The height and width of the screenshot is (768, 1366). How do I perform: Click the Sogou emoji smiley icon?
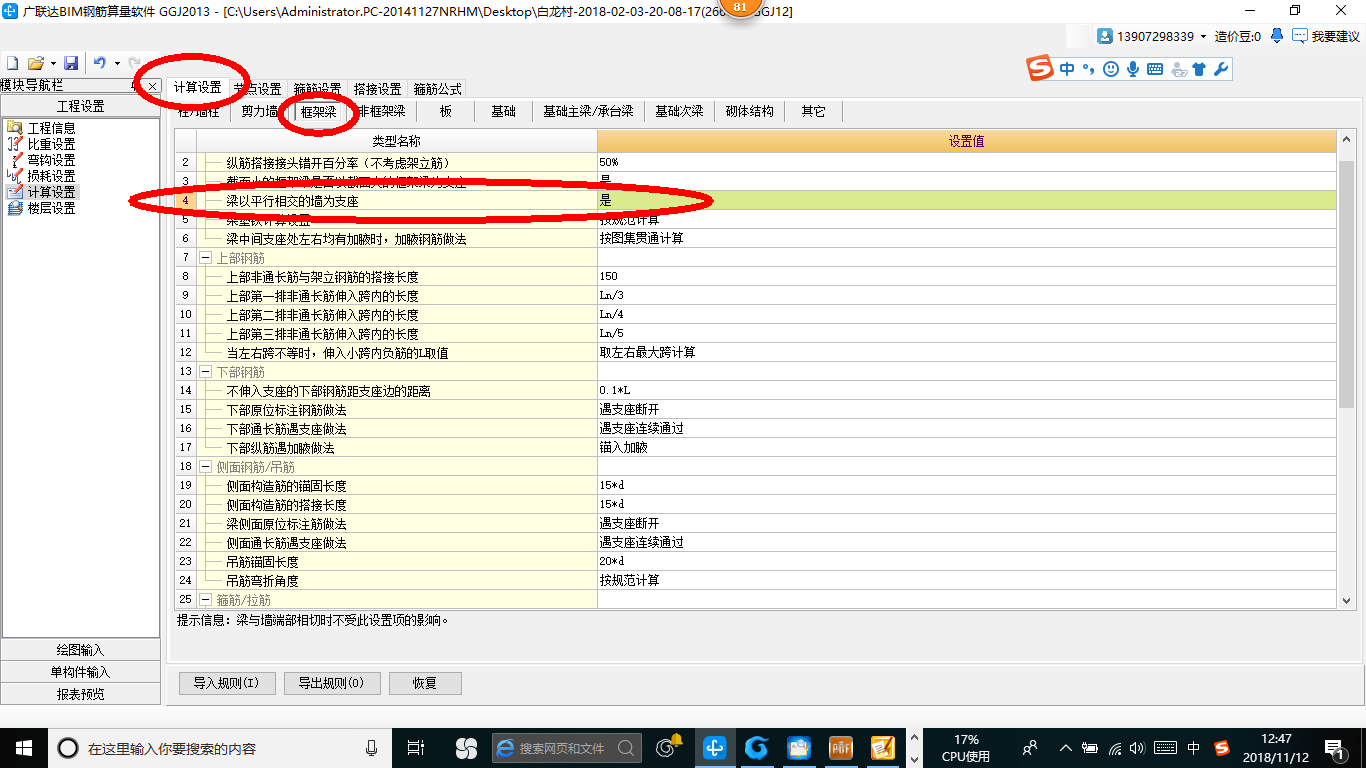pyautogui.click(x=1110, y=69)
